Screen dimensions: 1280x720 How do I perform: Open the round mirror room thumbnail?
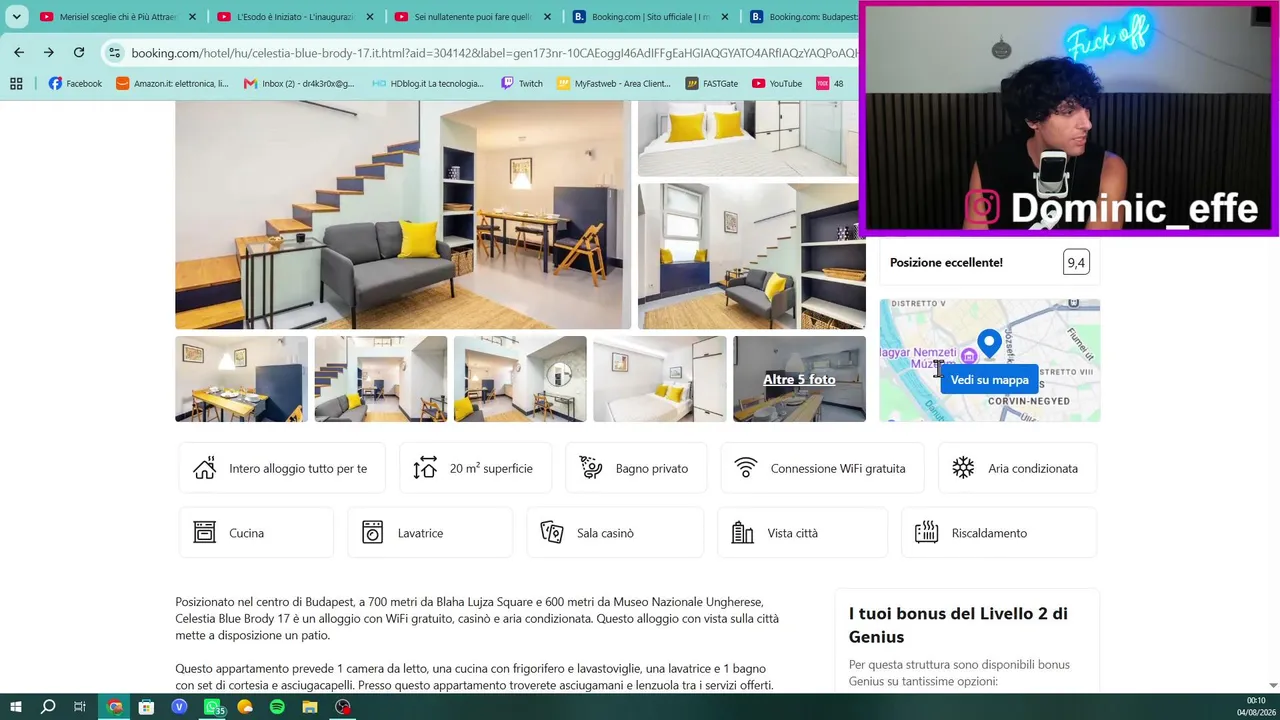[x=520, y=379]
